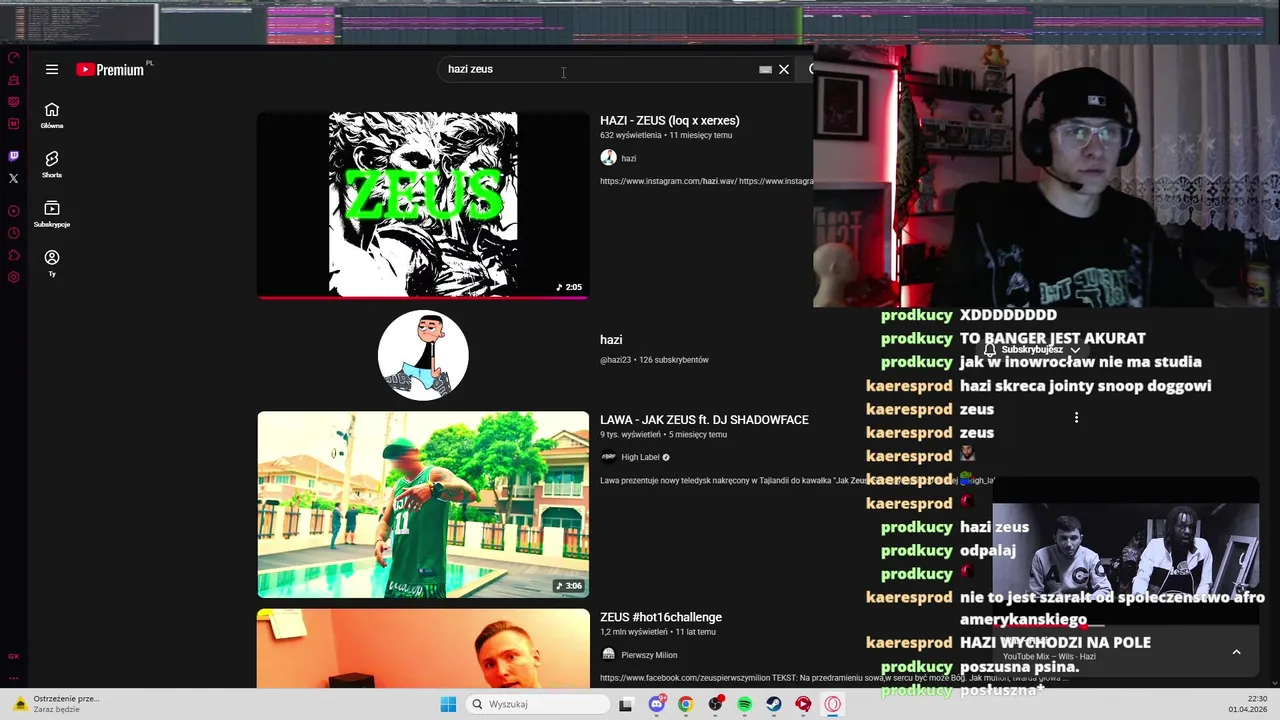Click the '@hazi23 • 126 subskrybentów' text
Viewport: 1280px width, 720px height.
tap(654, 360)
